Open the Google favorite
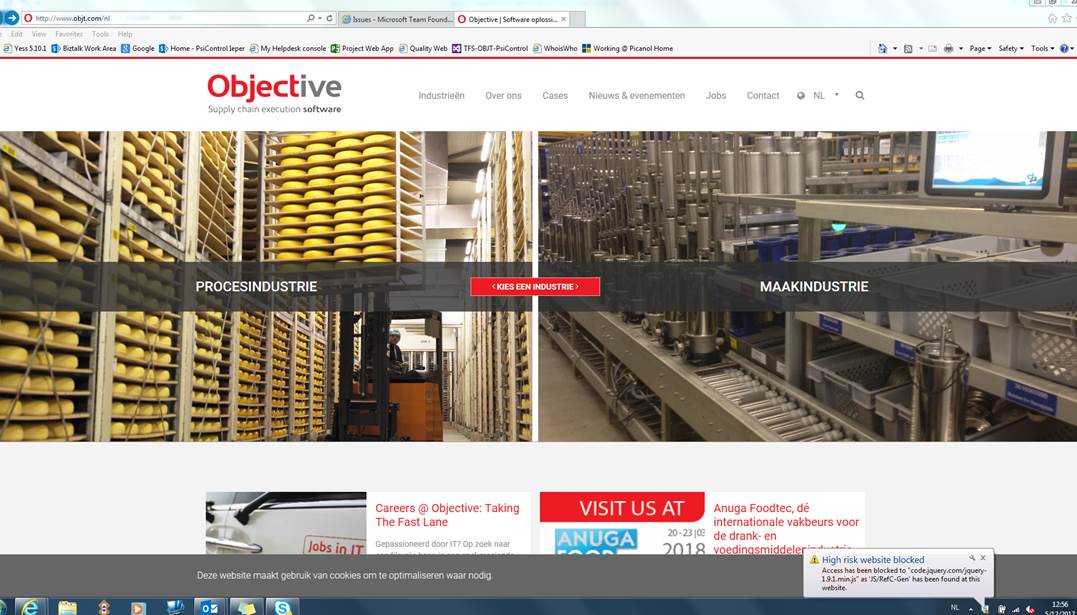Viewport: 1077px width, 615px height. pos(138,49)
